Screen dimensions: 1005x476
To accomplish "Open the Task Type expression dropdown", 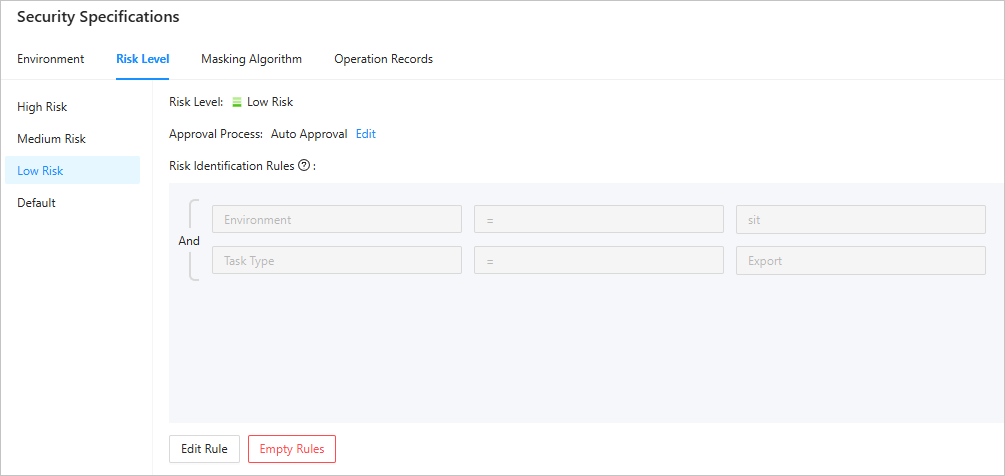I will [336, 261].
